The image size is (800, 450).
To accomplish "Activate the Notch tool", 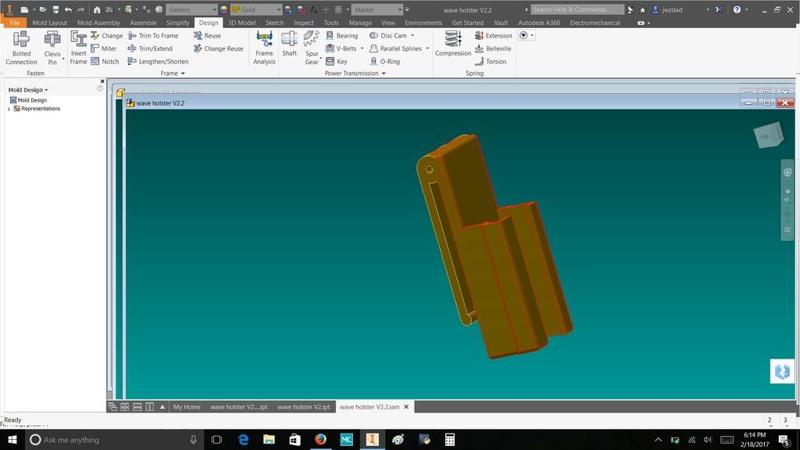I will [x=105, y=61].
